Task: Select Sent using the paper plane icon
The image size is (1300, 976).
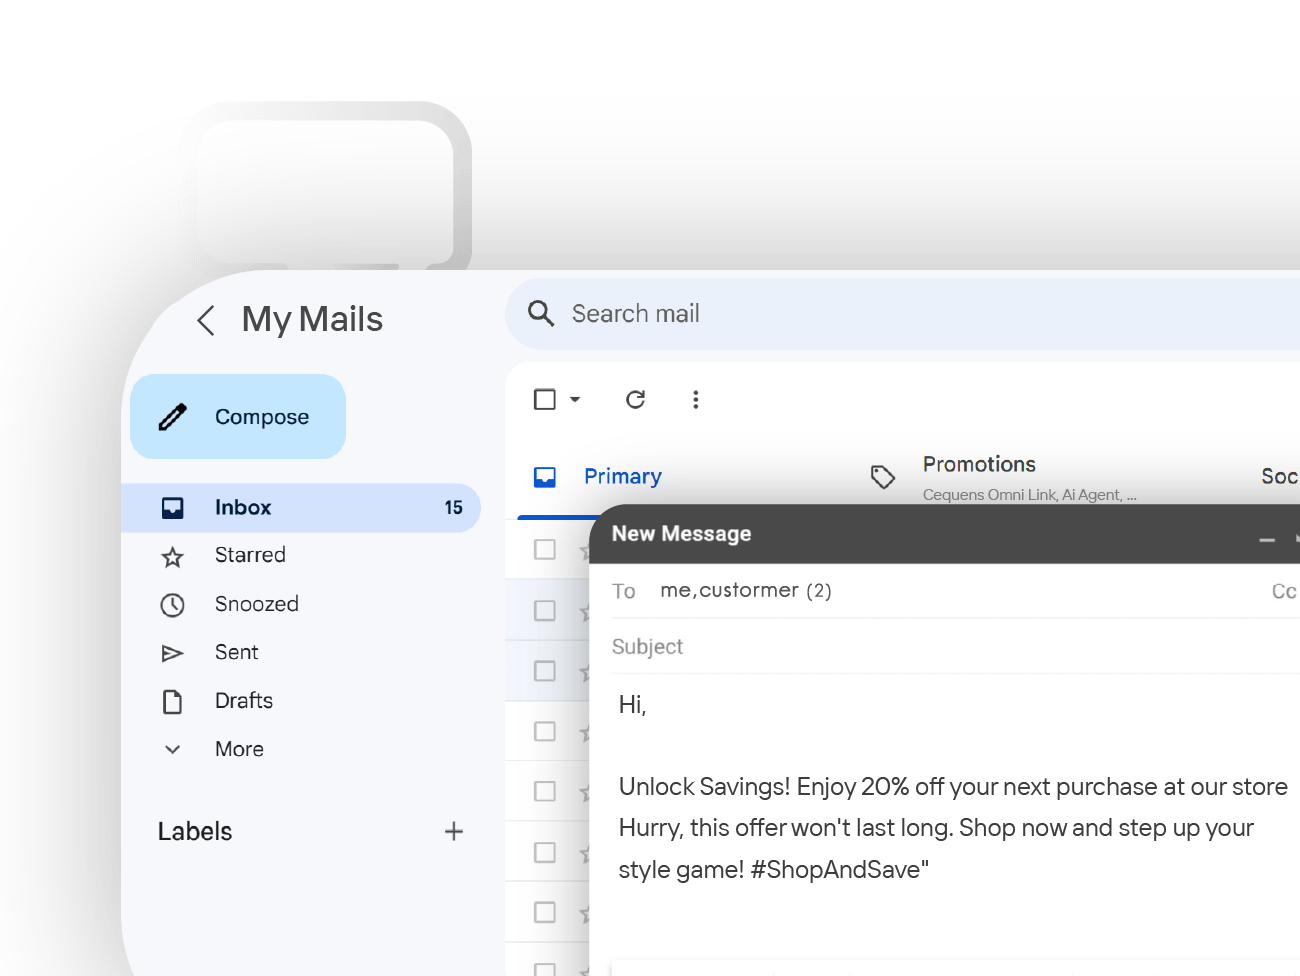Action: pos(172,651)
